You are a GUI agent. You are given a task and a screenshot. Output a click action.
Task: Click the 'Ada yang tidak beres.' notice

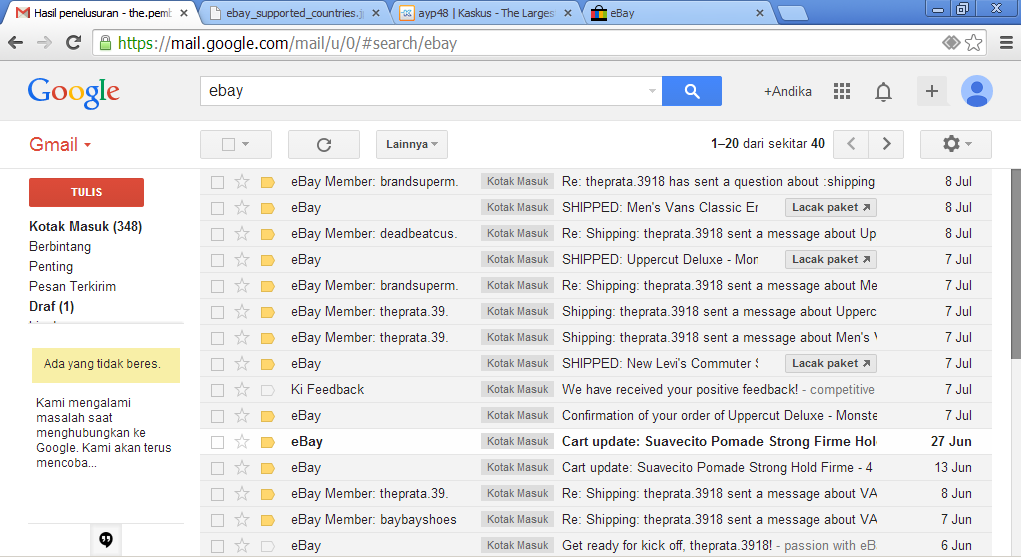(105, 365)
